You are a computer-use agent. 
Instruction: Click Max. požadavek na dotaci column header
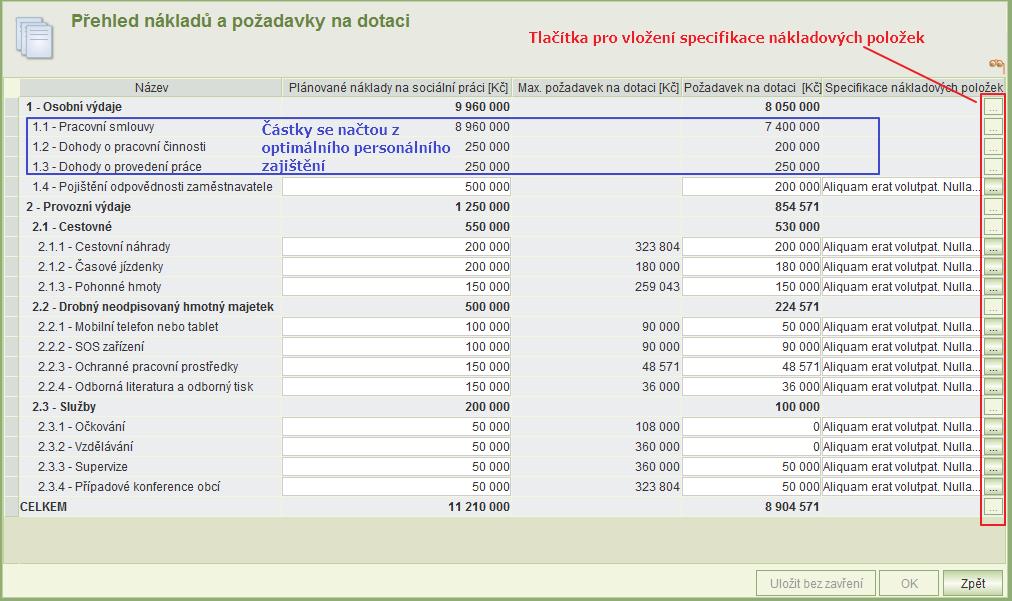(x=598, y=88)
